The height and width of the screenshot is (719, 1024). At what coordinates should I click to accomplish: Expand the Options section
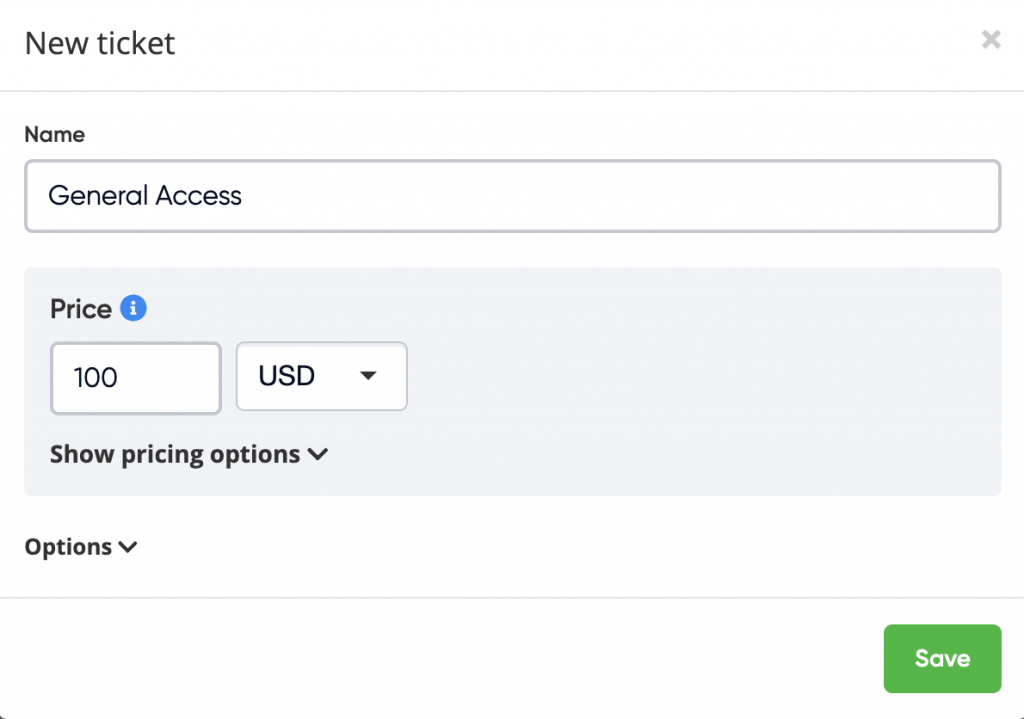click(69, 547)
